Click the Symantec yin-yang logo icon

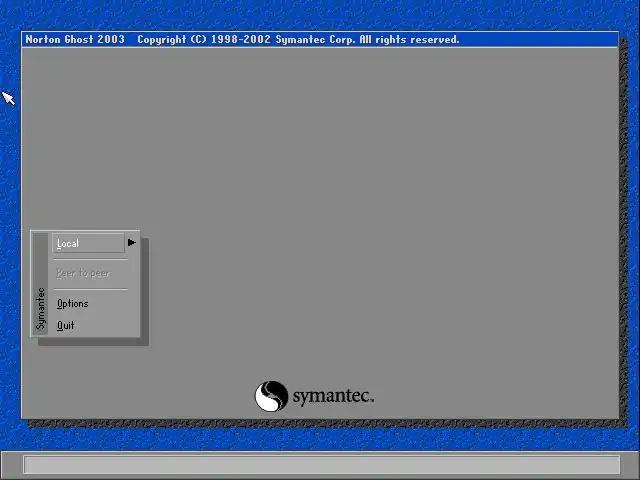click(271, 396)
